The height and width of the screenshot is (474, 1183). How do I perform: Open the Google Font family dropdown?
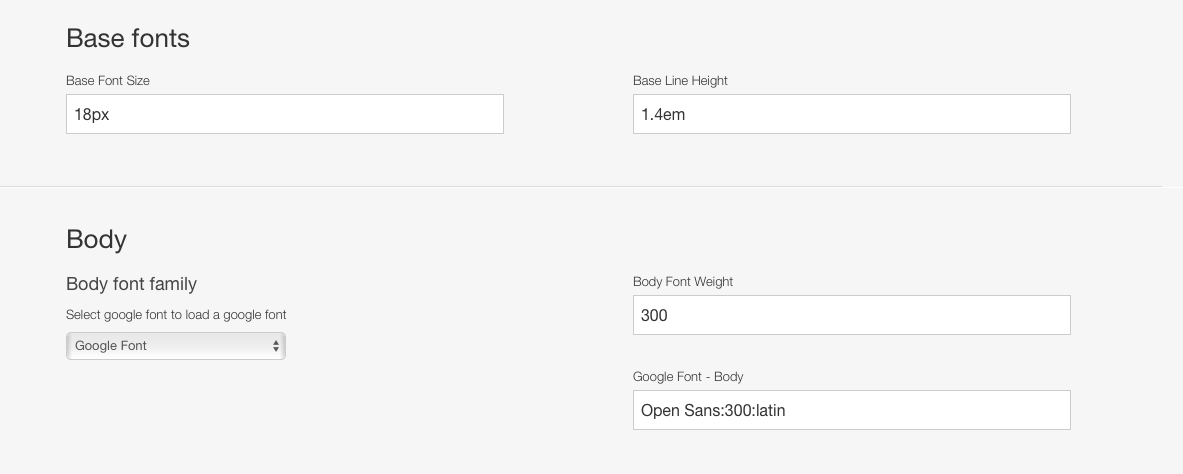[176, 346]
